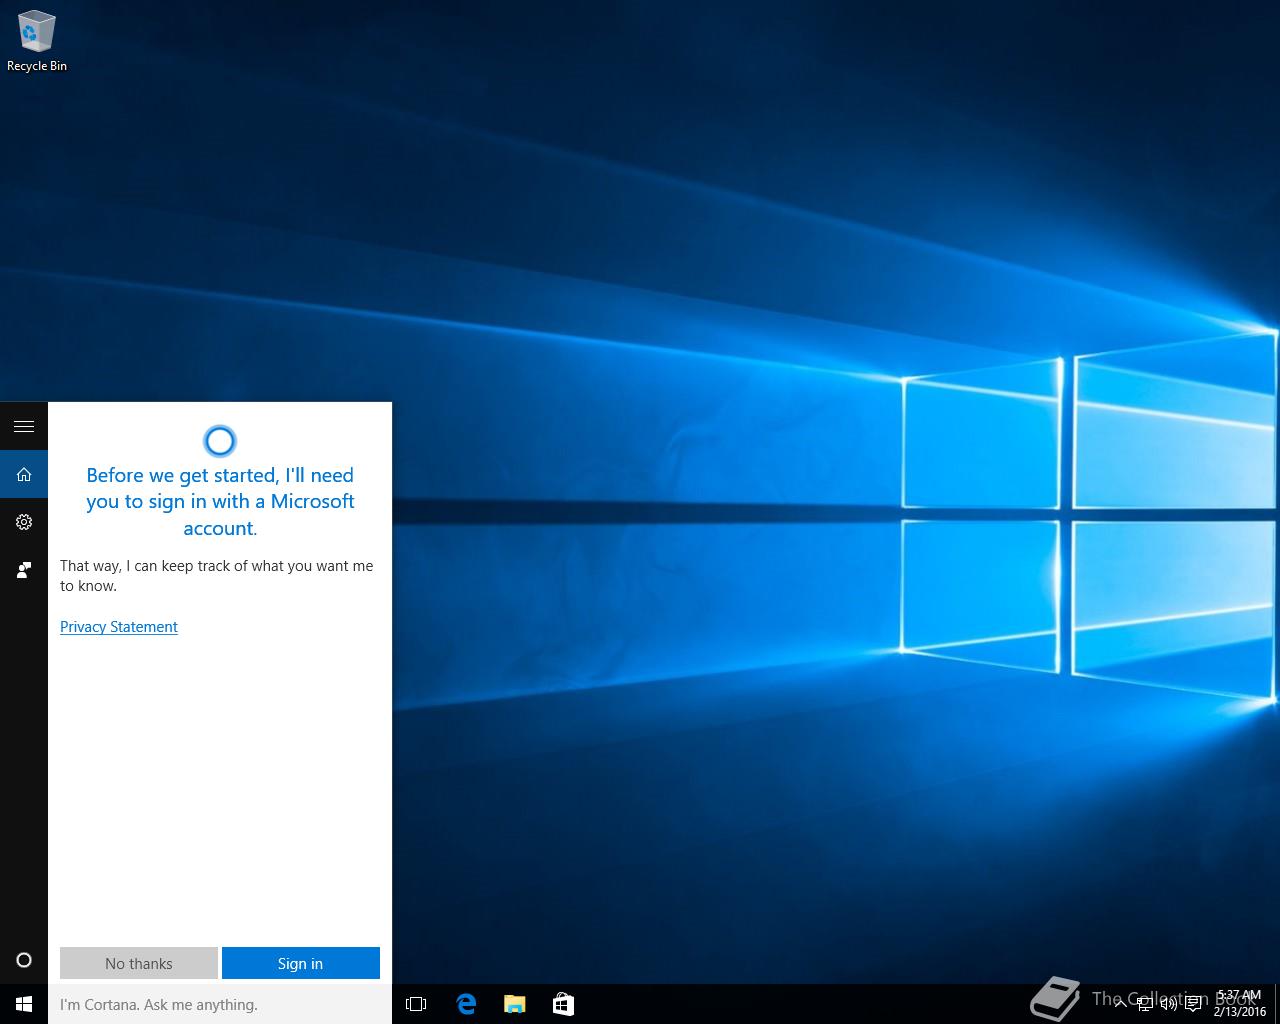Open the Privacy Statement link
Screen dimensions: 1280x1024
coord(119,627)
